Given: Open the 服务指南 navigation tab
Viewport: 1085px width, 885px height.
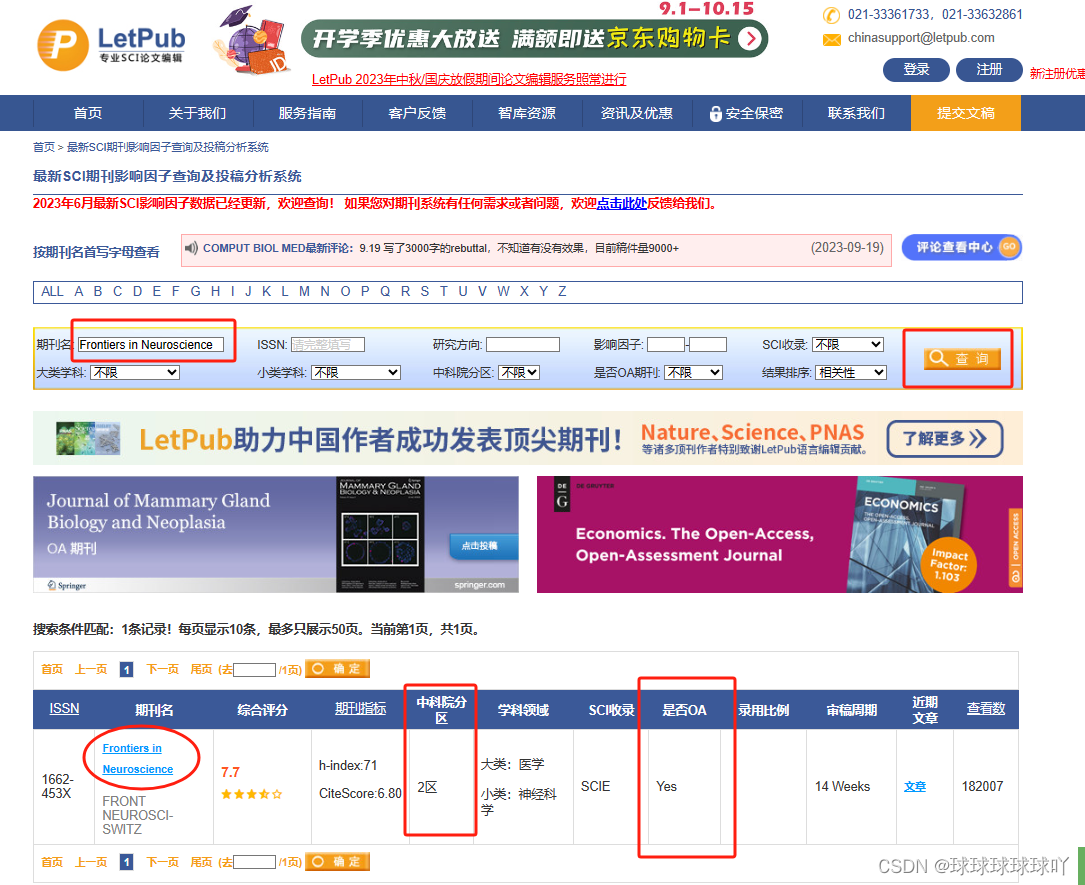Looking at the screenshot, I should point(307,113).
